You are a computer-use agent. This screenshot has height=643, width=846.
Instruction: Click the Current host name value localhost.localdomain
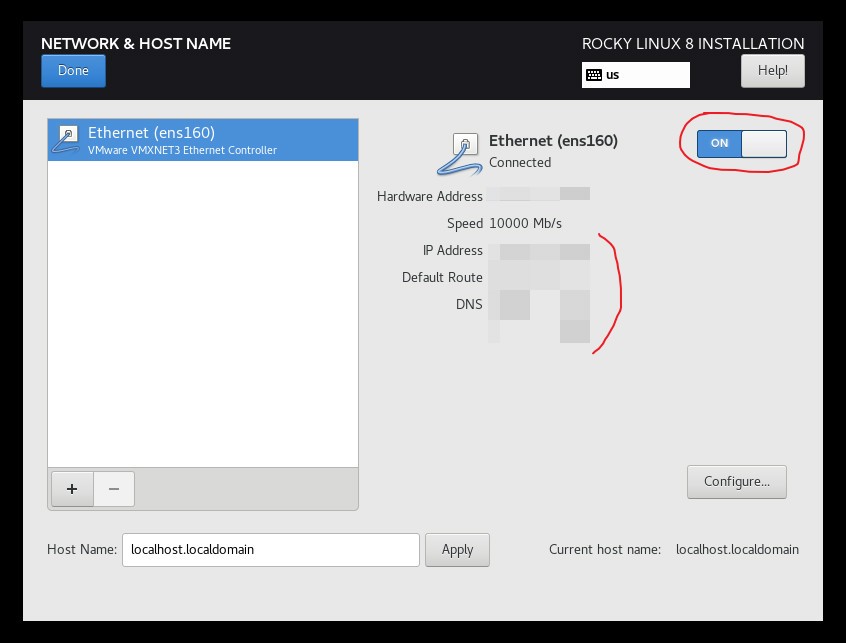(737, 550)
